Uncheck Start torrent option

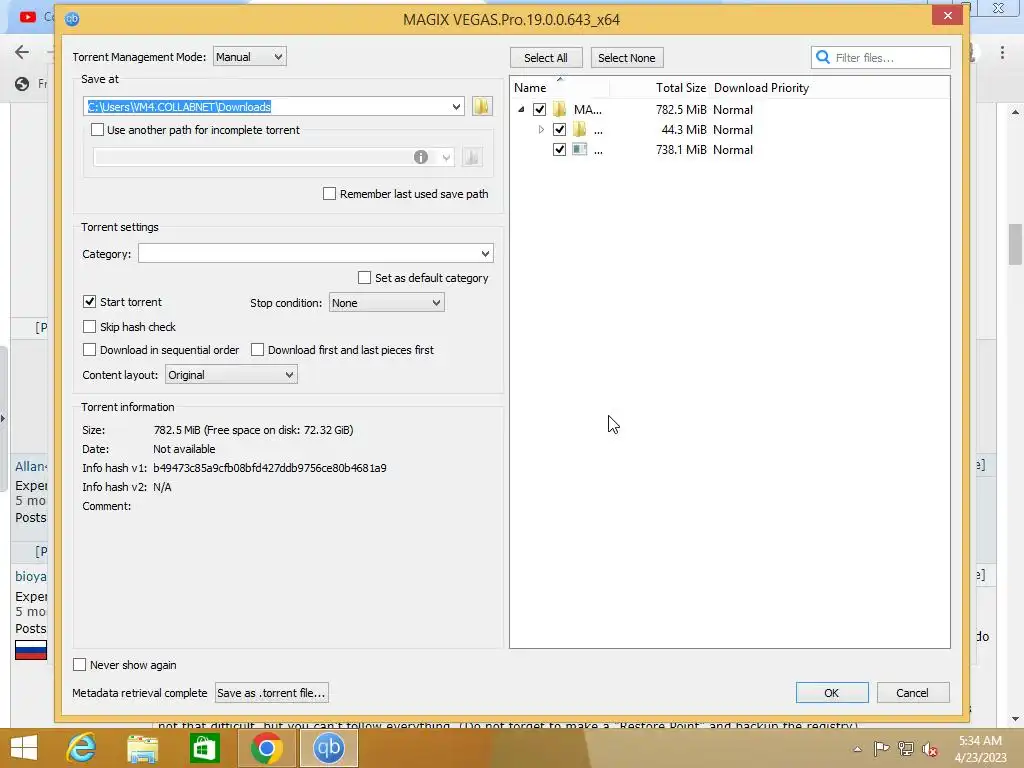point(89,302)
